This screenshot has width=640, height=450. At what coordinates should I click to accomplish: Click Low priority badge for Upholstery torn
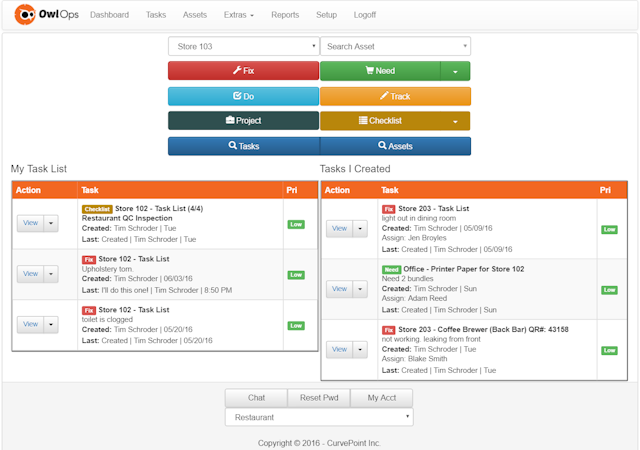coord(296,275)
